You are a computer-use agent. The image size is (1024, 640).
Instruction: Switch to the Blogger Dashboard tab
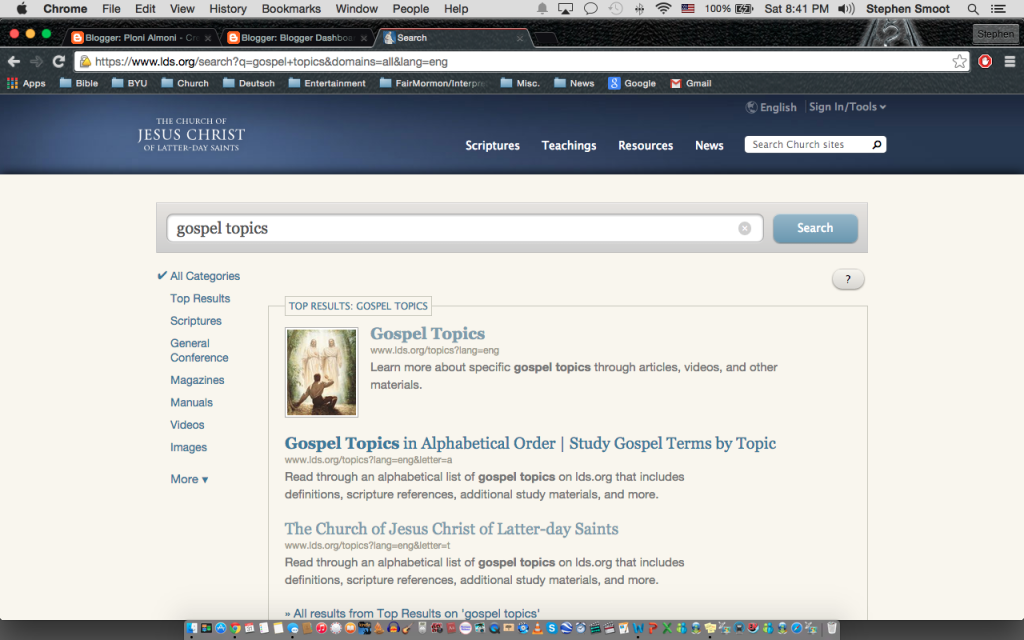[297, 38]
